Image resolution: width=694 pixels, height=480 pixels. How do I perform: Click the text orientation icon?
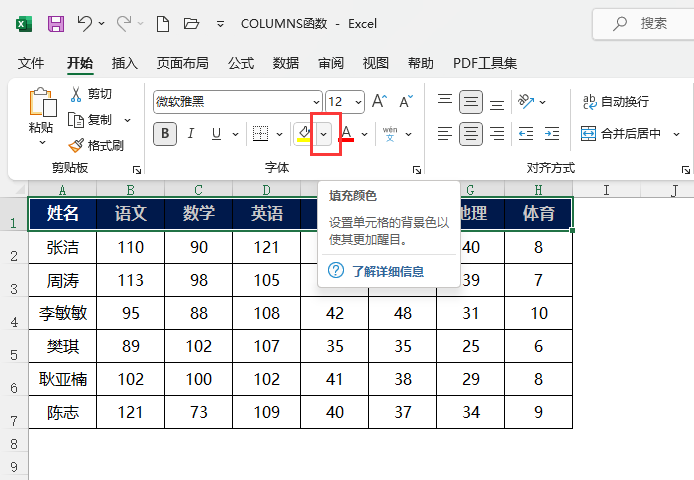pyautogui.click(x=526, y=101)
